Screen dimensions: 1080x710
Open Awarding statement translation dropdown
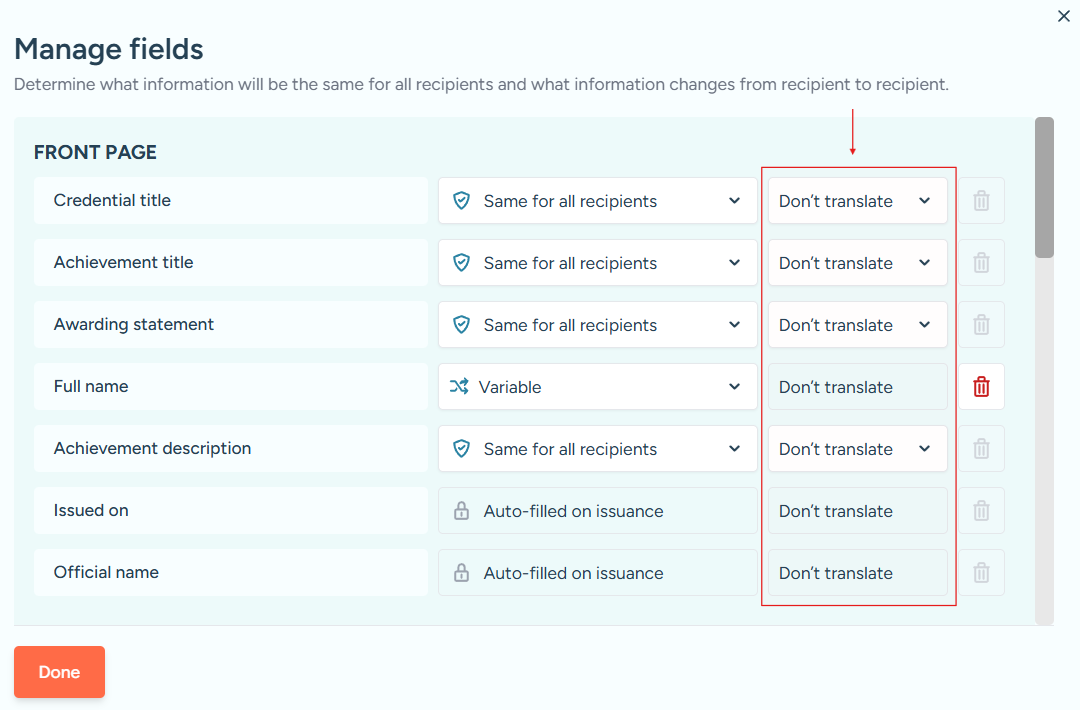coord(857,325)
